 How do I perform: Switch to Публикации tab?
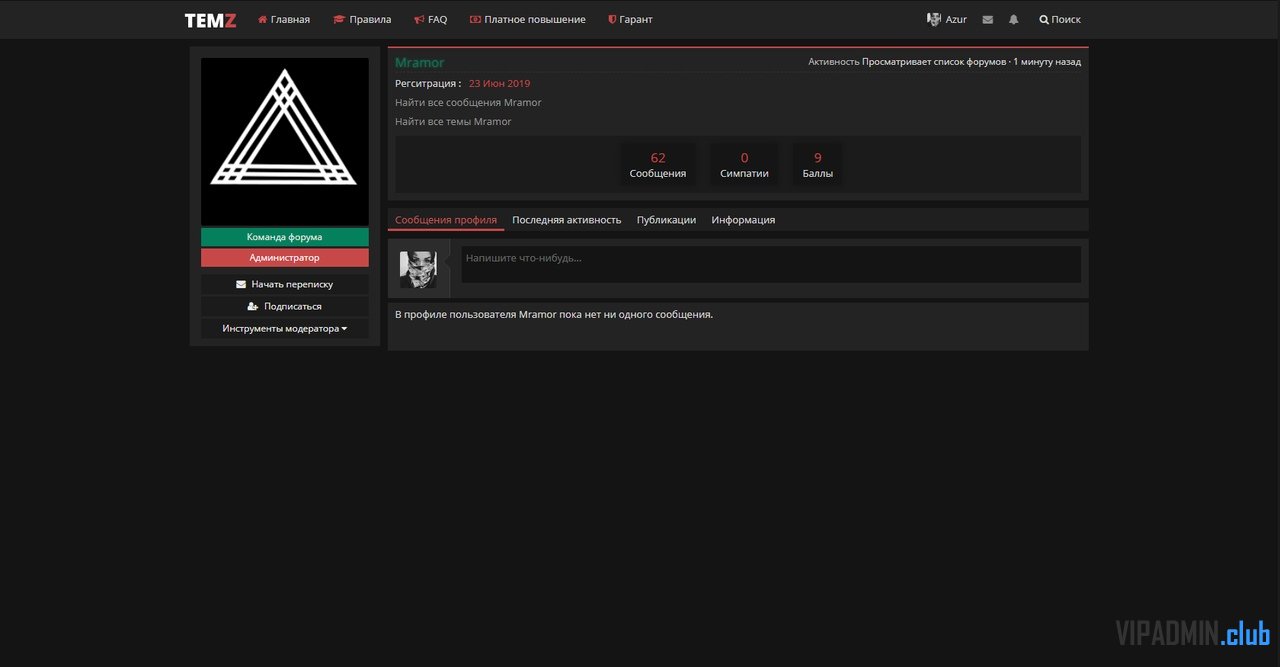[666, 220]
